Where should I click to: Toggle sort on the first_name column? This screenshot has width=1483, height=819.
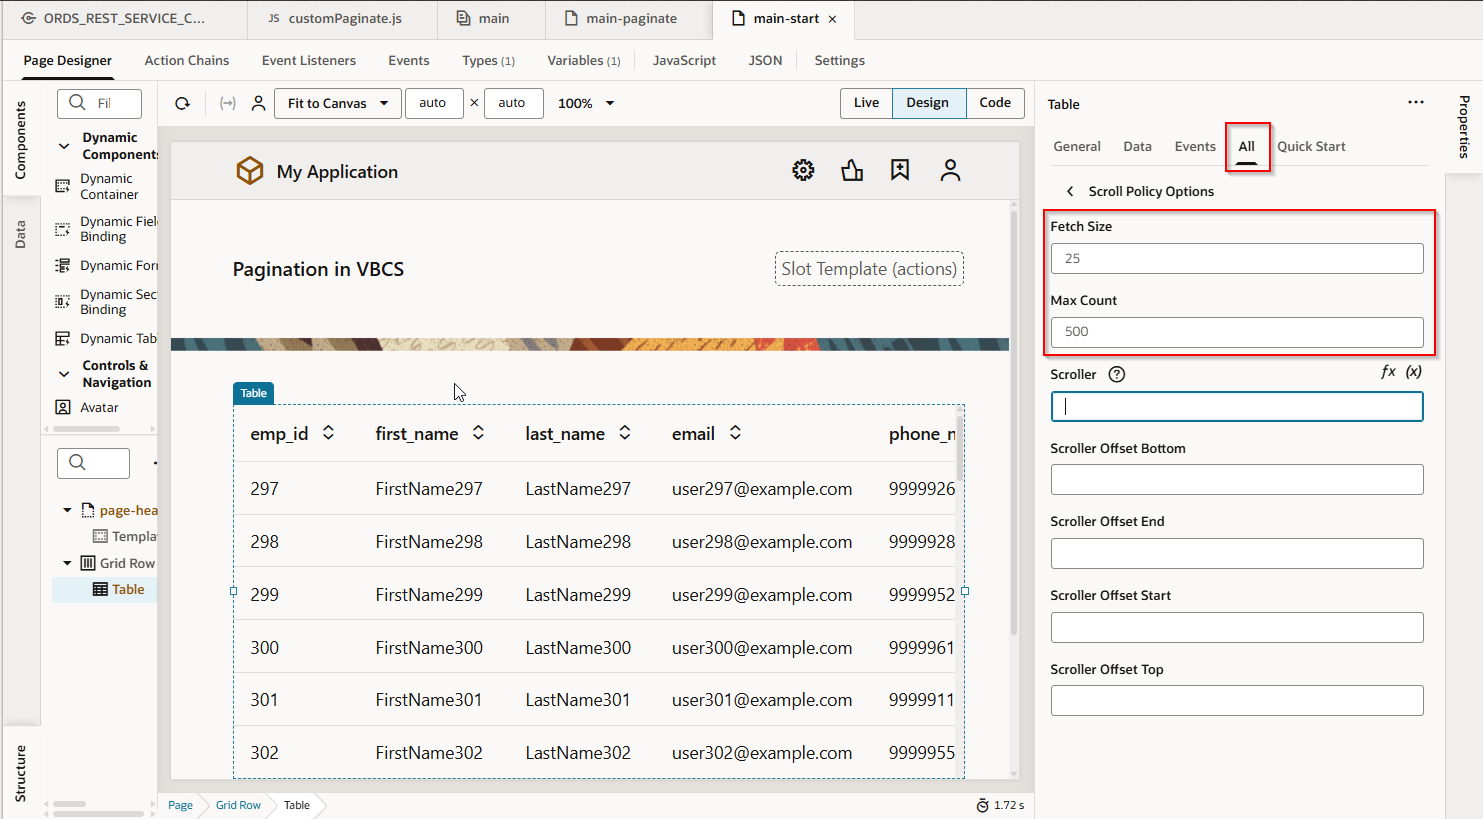pos(479,433)
